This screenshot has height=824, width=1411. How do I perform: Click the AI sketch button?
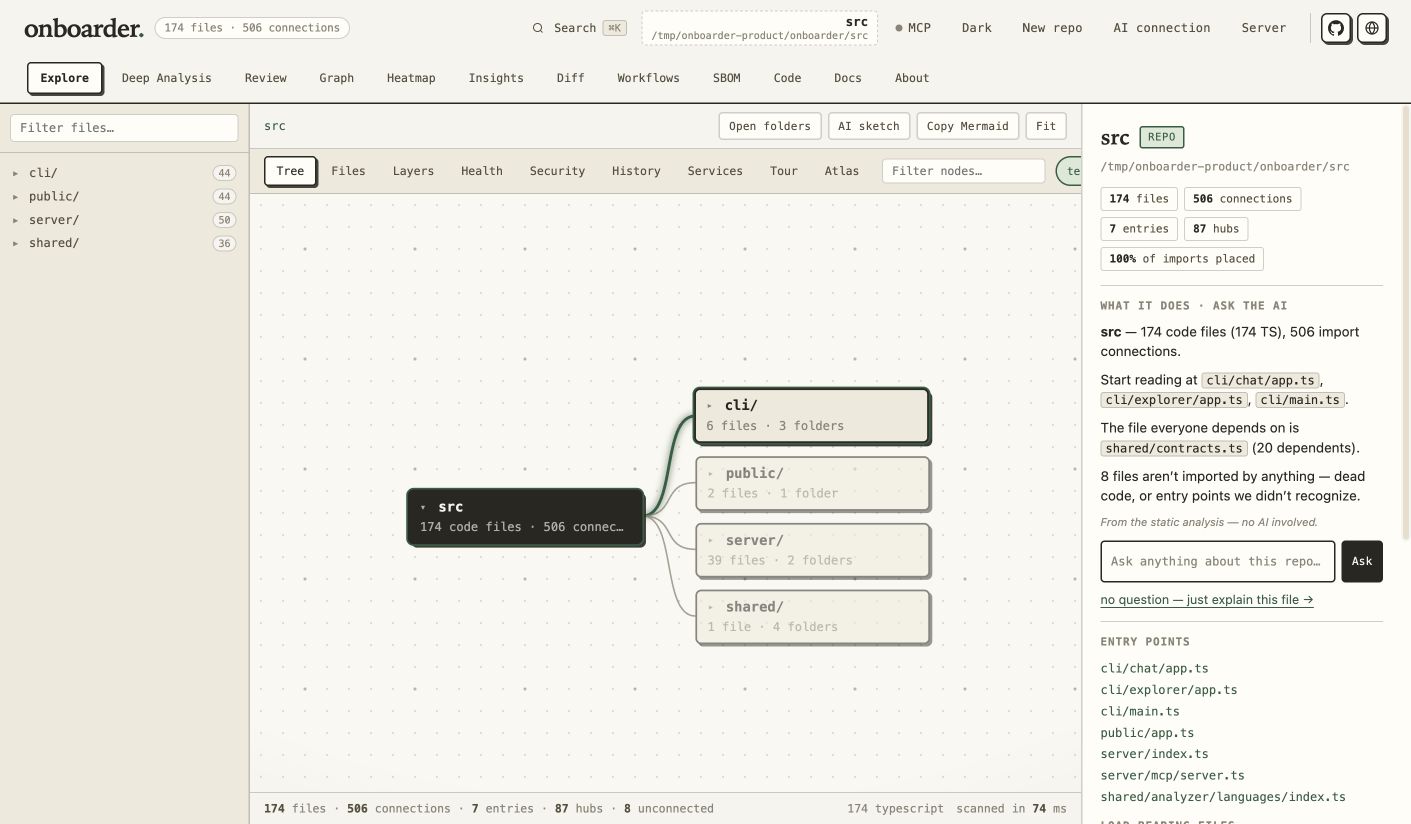[x=869, y=126]
